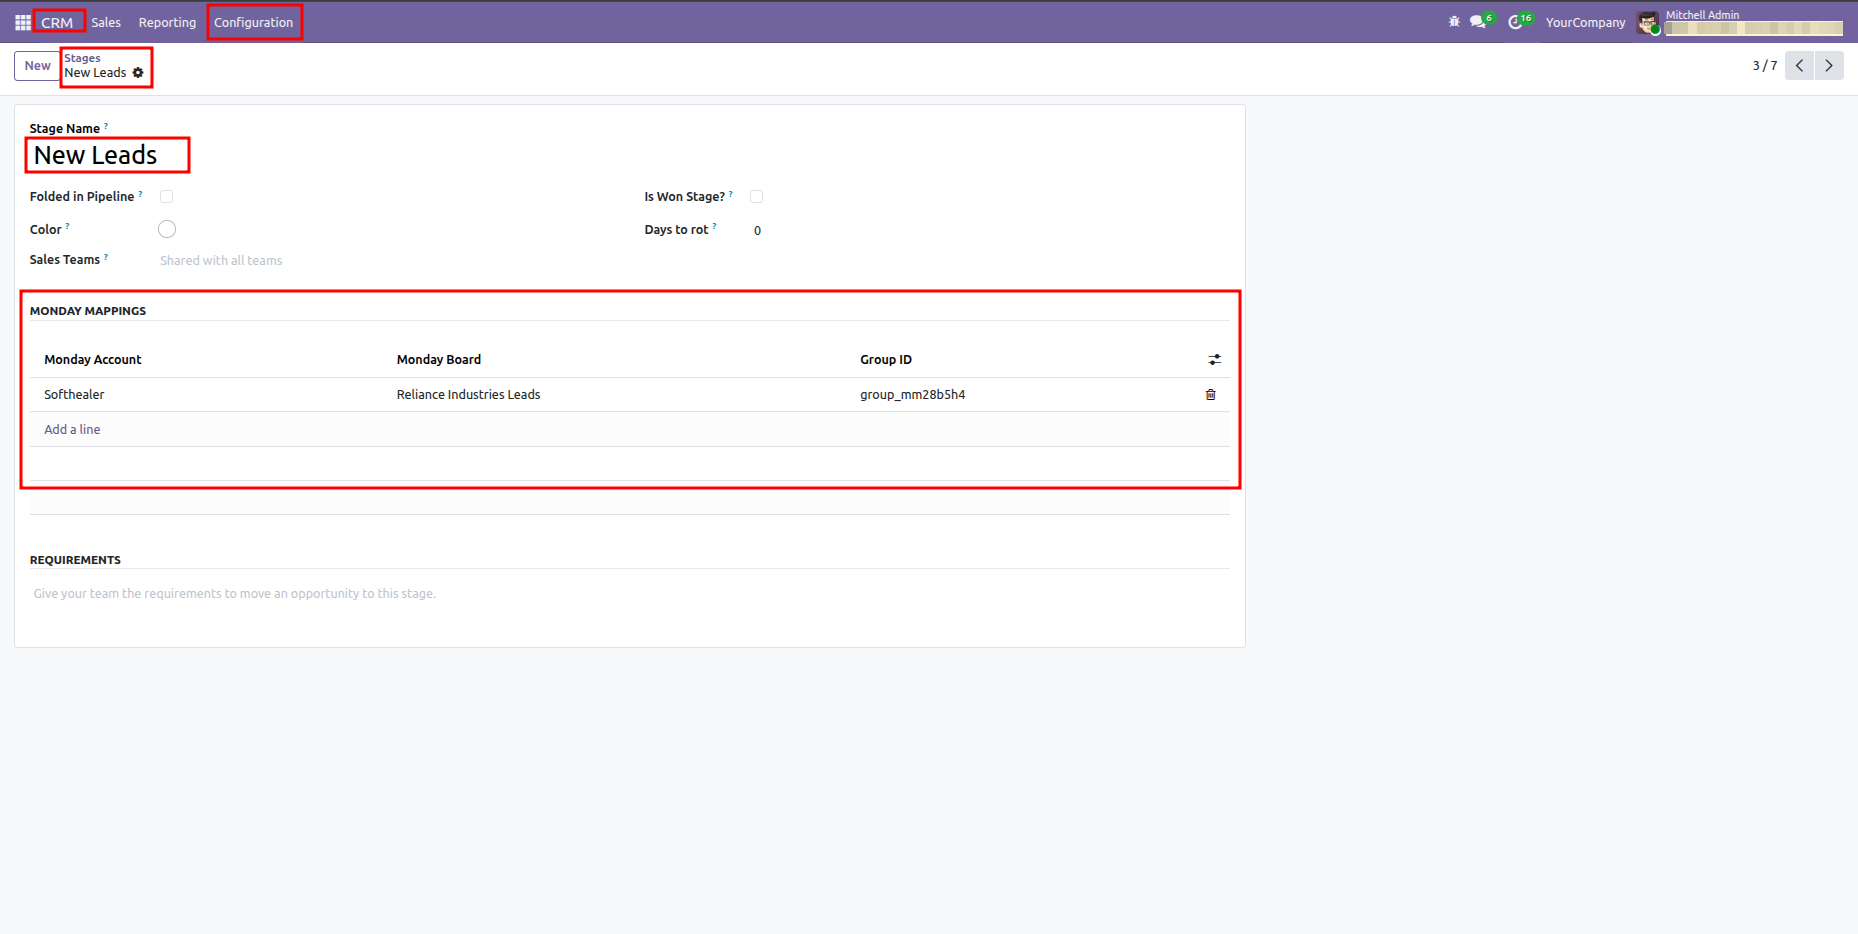
Task: Open YourCompany company switcher
Action: pyautogui.click(x=1585, y=22)
